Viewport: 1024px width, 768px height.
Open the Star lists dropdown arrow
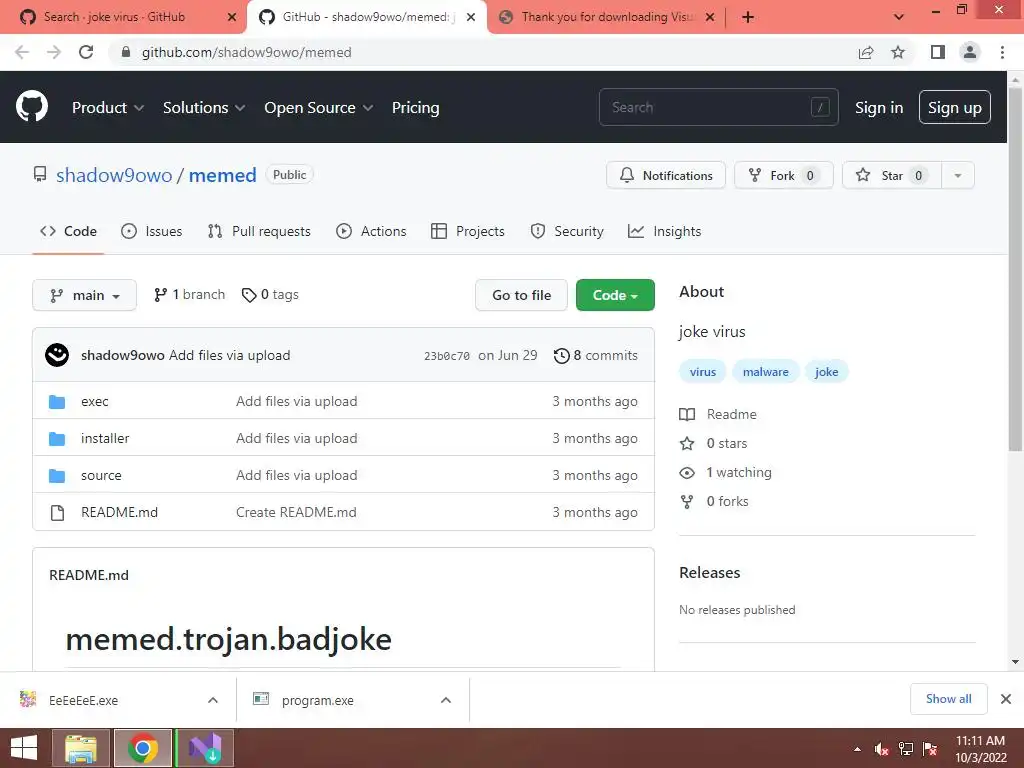click(957, 176)
